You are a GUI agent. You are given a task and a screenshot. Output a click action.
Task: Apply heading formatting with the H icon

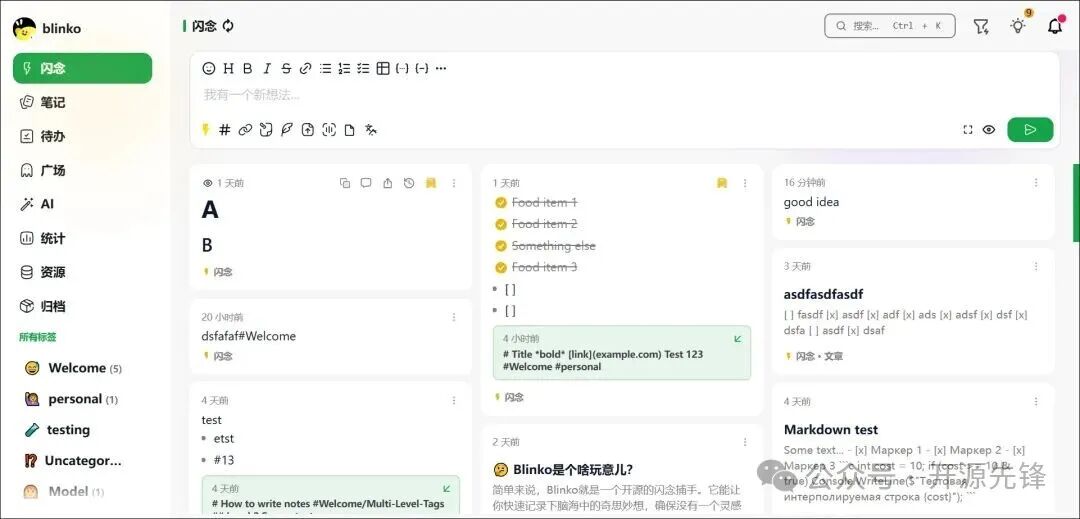229,68
